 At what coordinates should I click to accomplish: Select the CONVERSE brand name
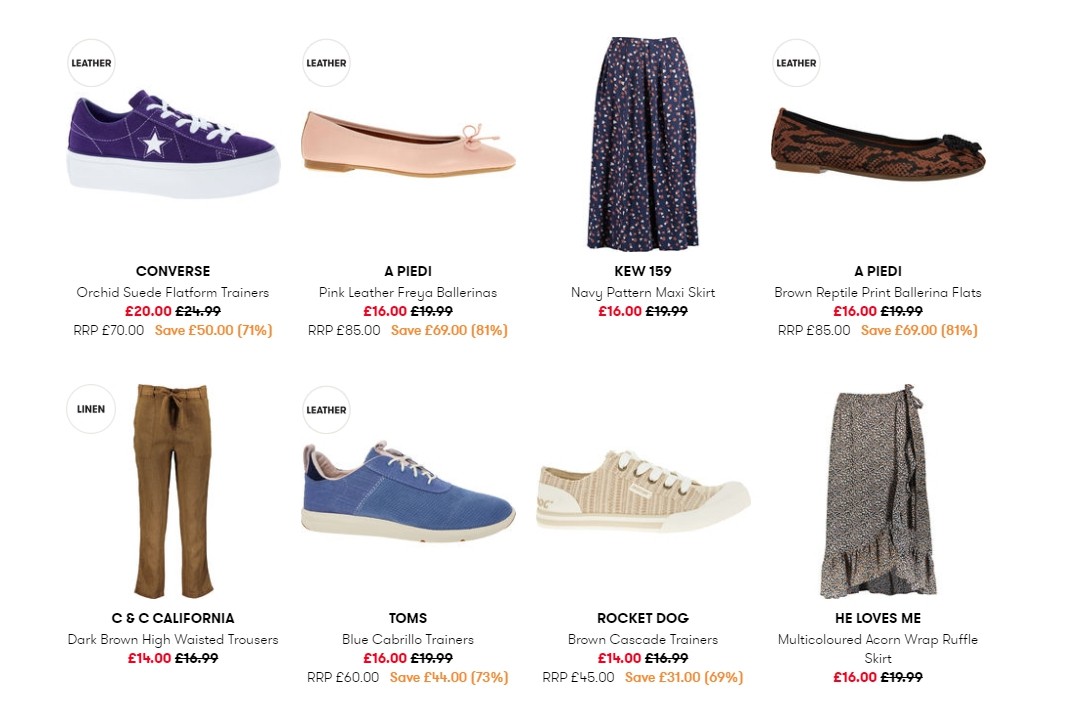pyautogui.click(x=173, y=271)
